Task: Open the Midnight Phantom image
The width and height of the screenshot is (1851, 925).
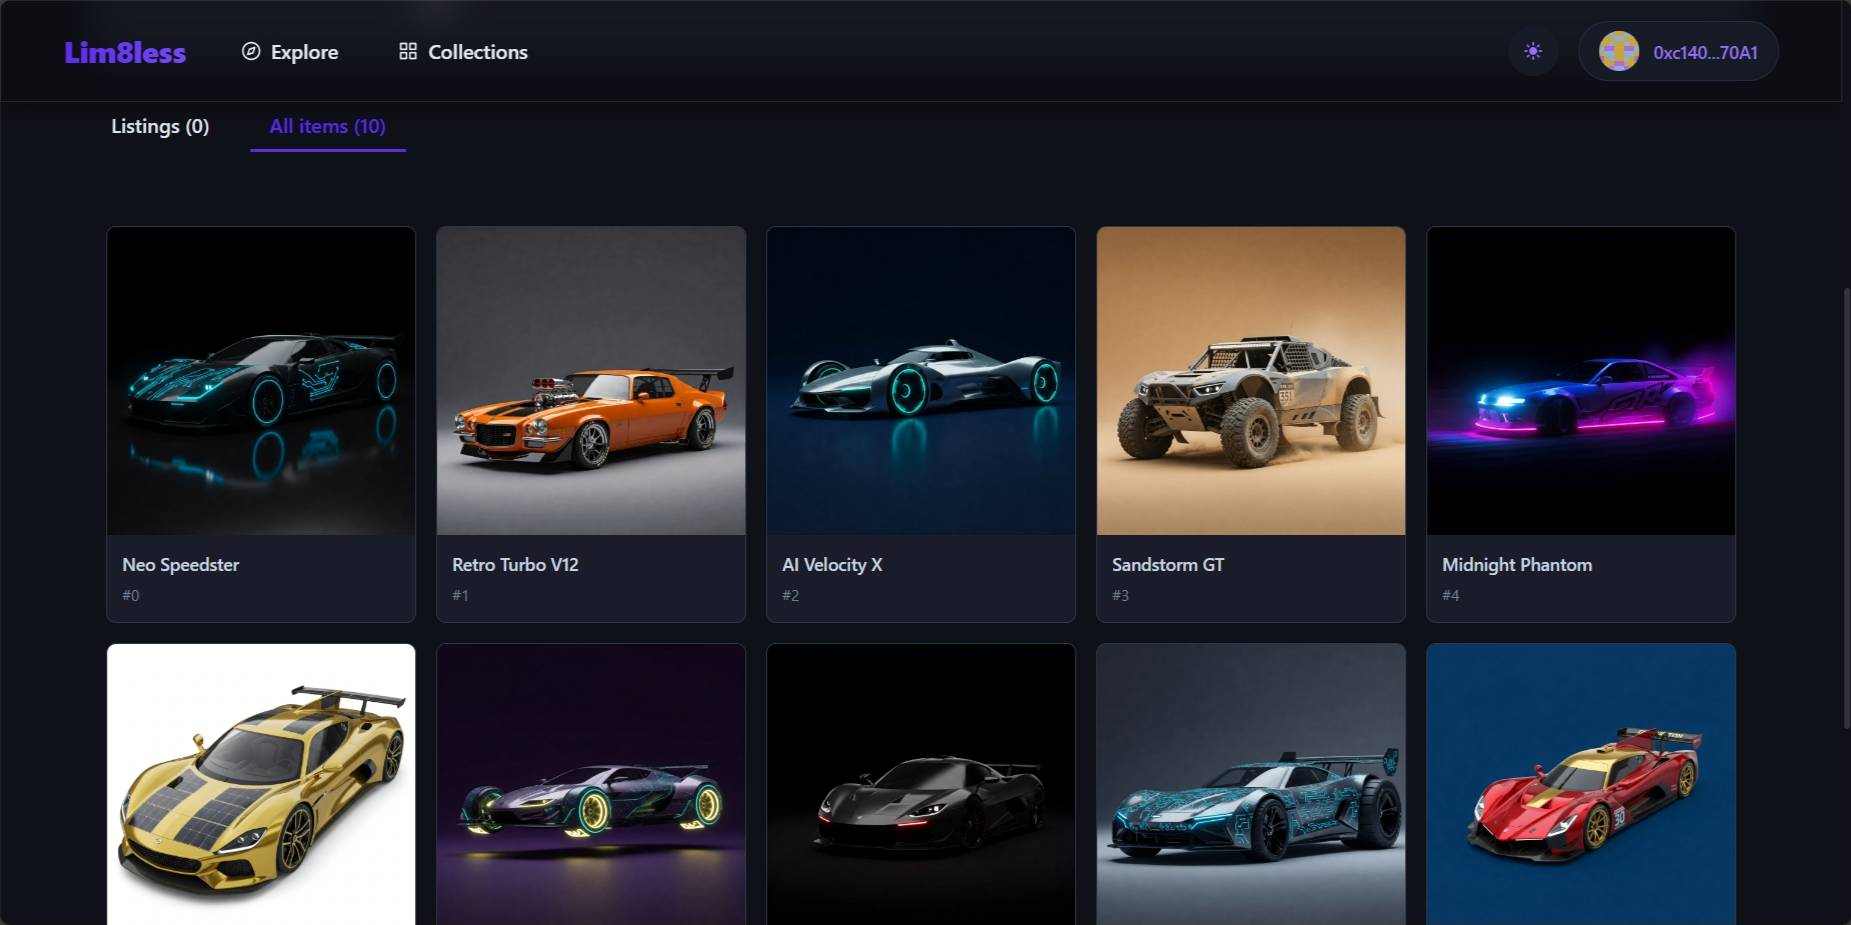Action: click(x=1581, y=381)
